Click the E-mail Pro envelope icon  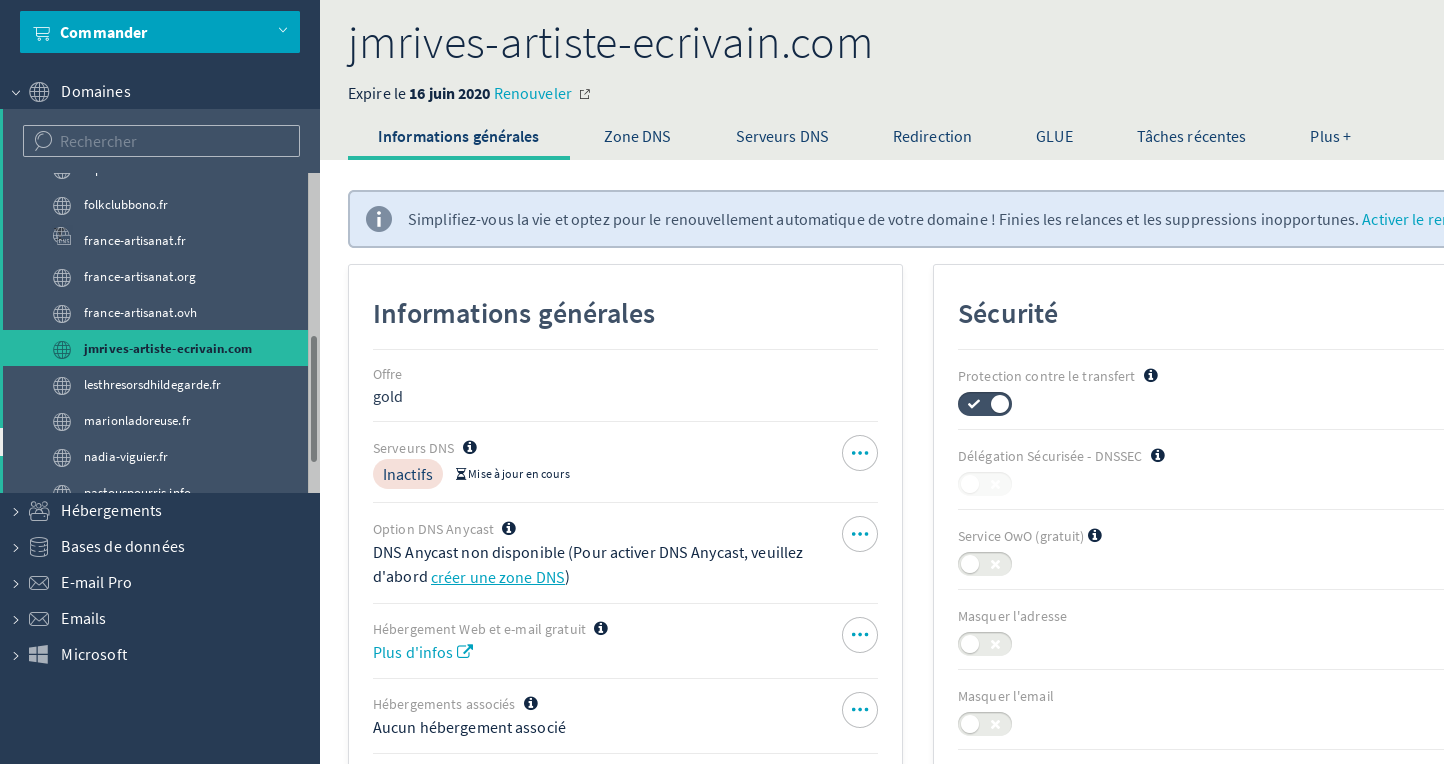click(x=39, y=583)
